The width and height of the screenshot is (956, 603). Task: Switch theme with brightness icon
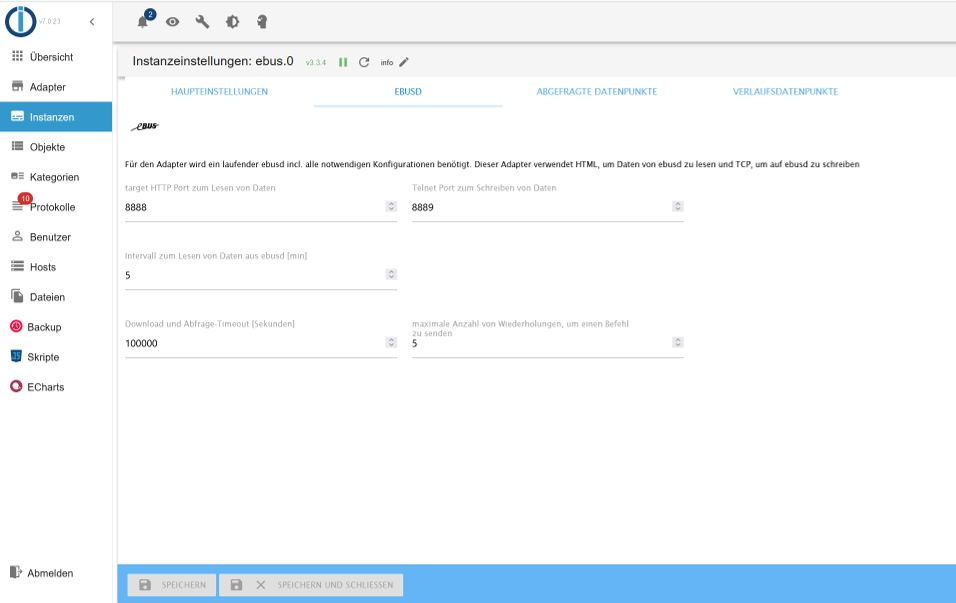click(232, 22)
